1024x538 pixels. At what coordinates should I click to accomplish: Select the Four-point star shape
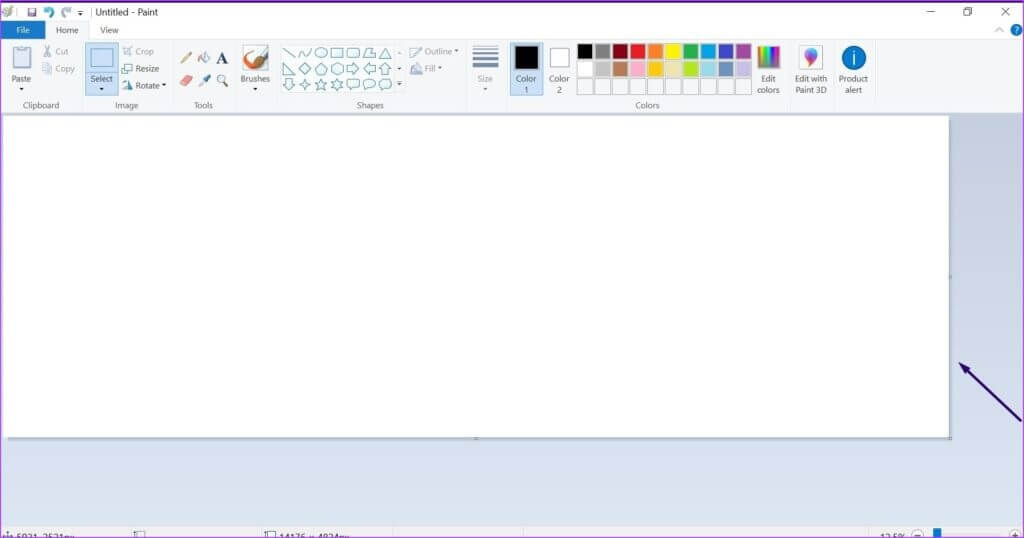click(305, 84)
